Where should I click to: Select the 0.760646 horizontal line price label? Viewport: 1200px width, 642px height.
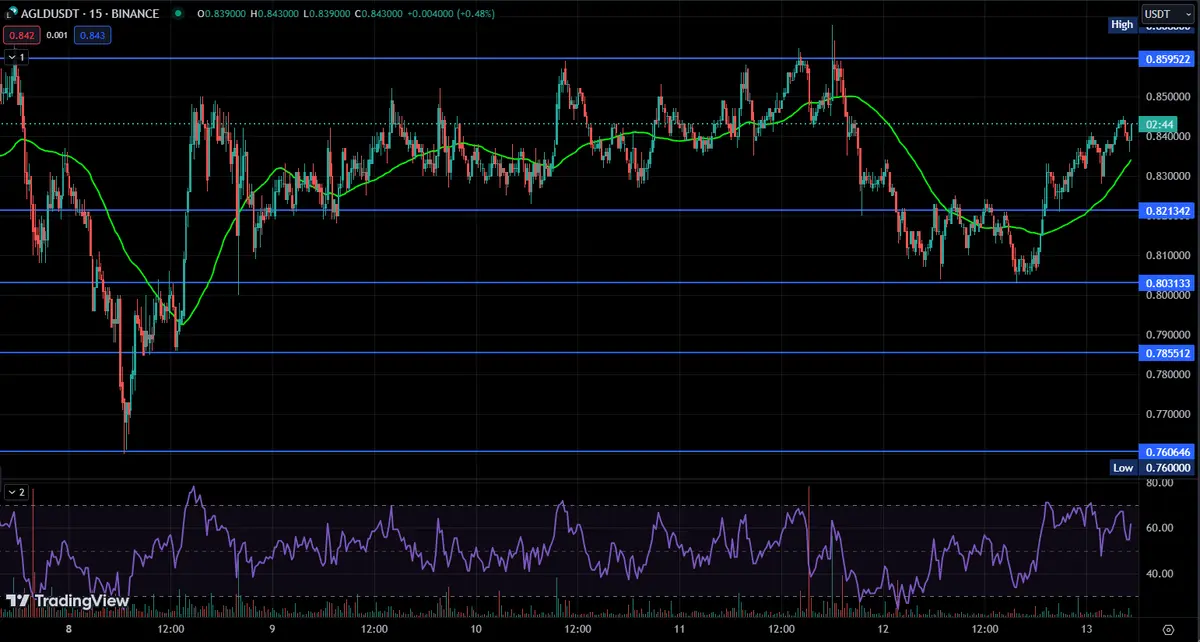pos(1167,452)
